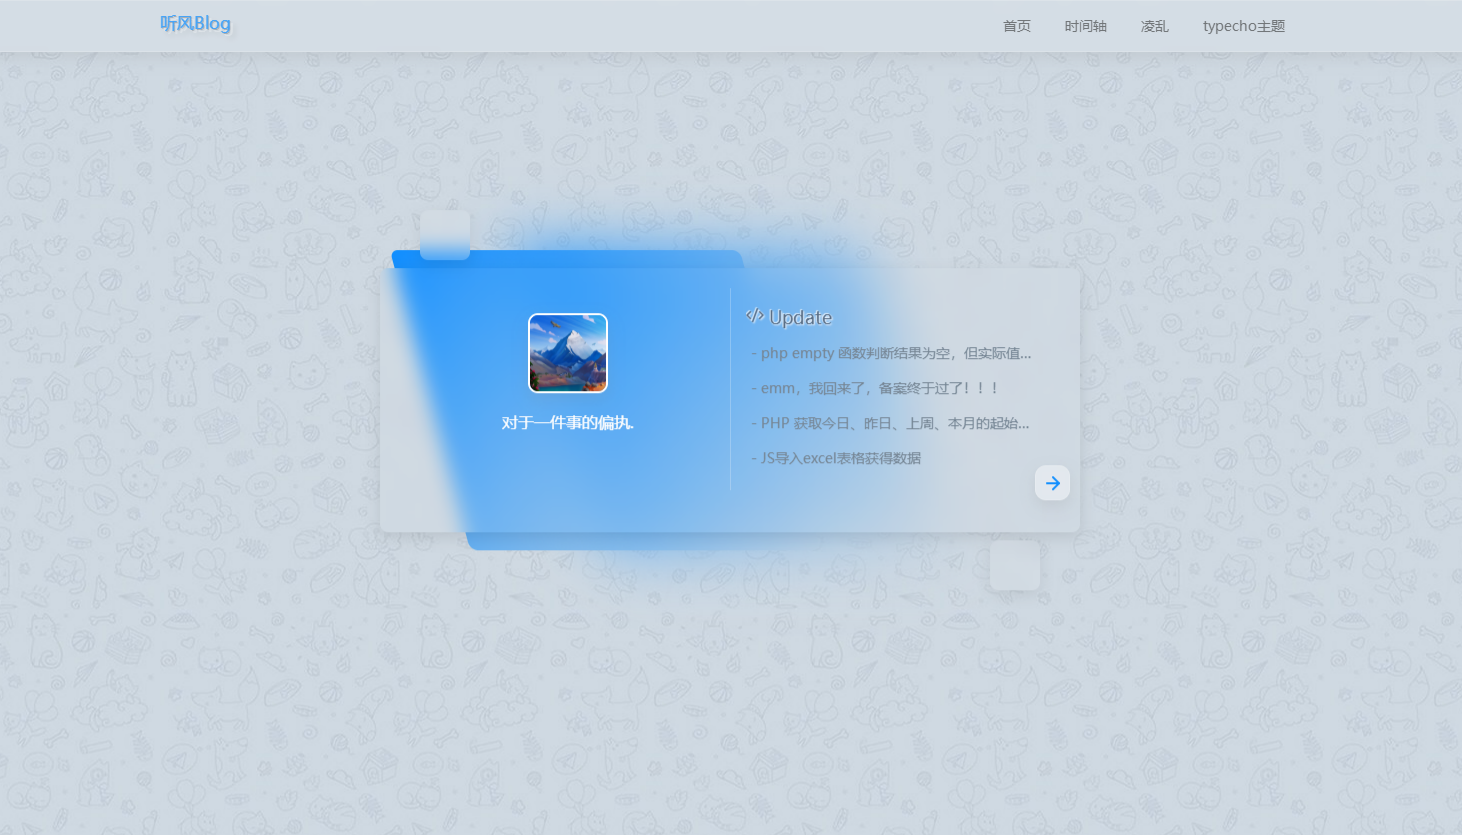This screenshot has height=835, width=1462.
Task: Open the post 对于一件事的偏执
Action: 567,422
